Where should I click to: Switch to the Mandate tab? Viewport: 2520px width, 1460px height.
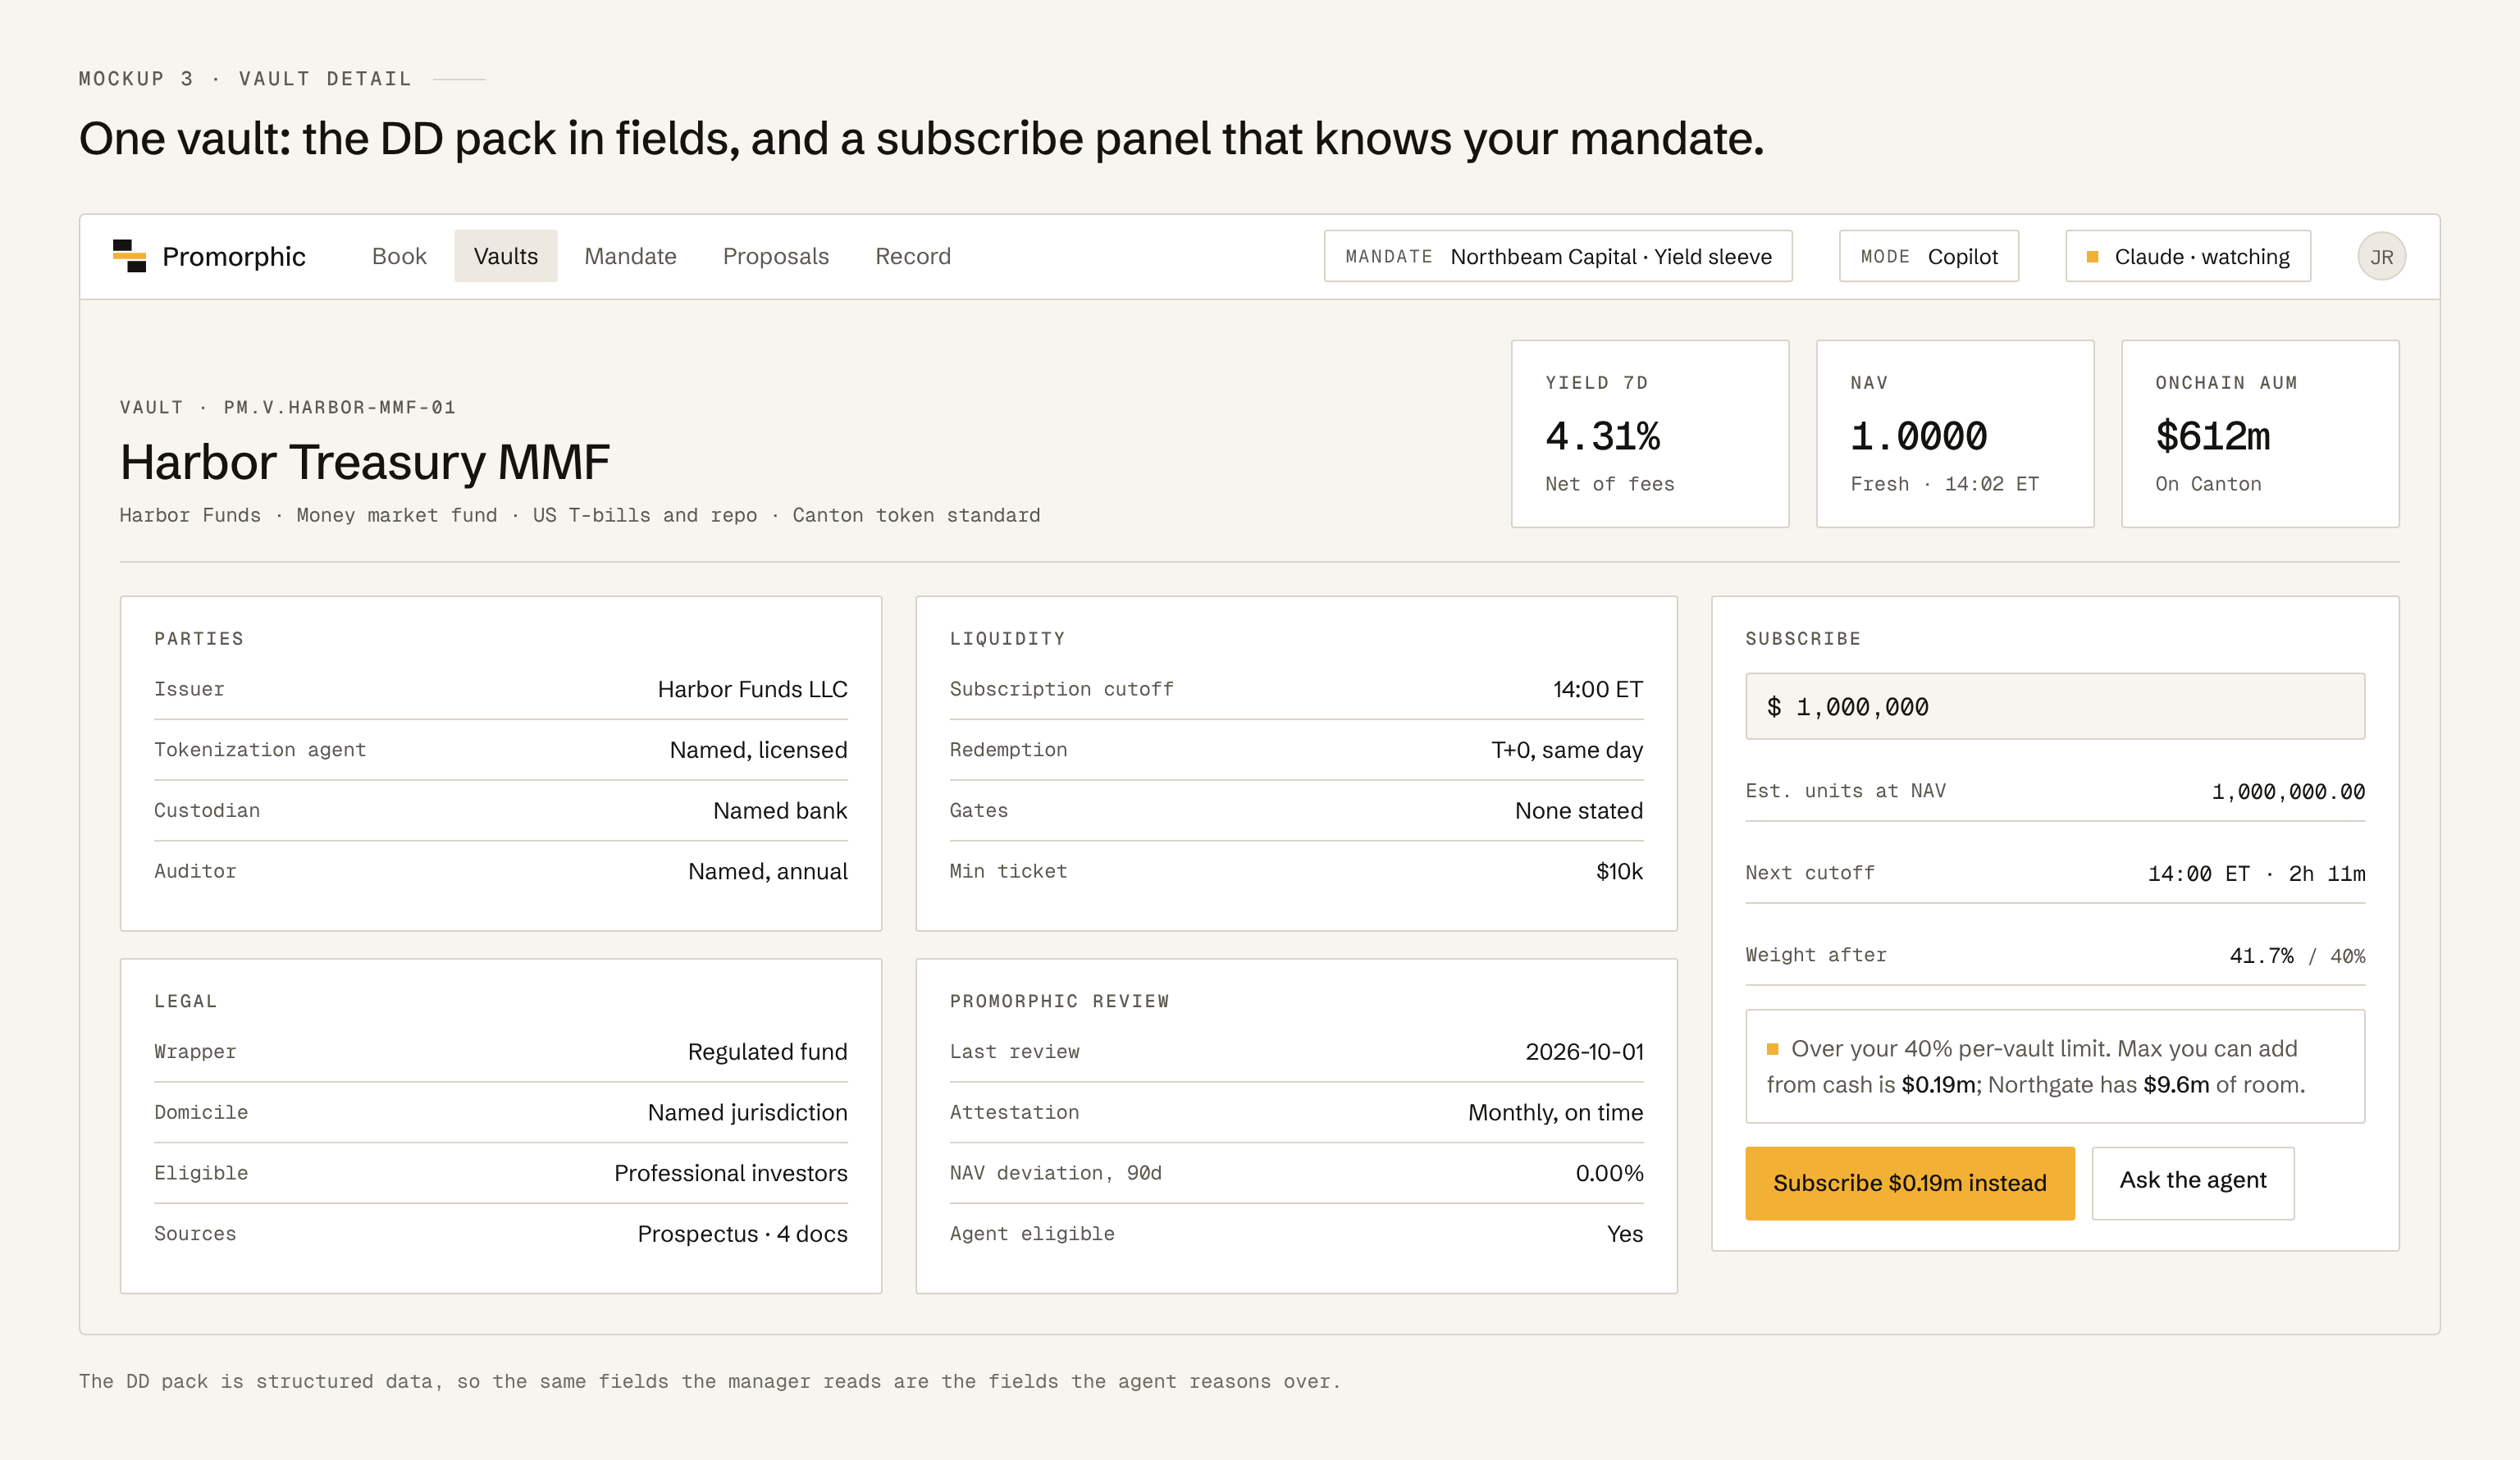630,256
